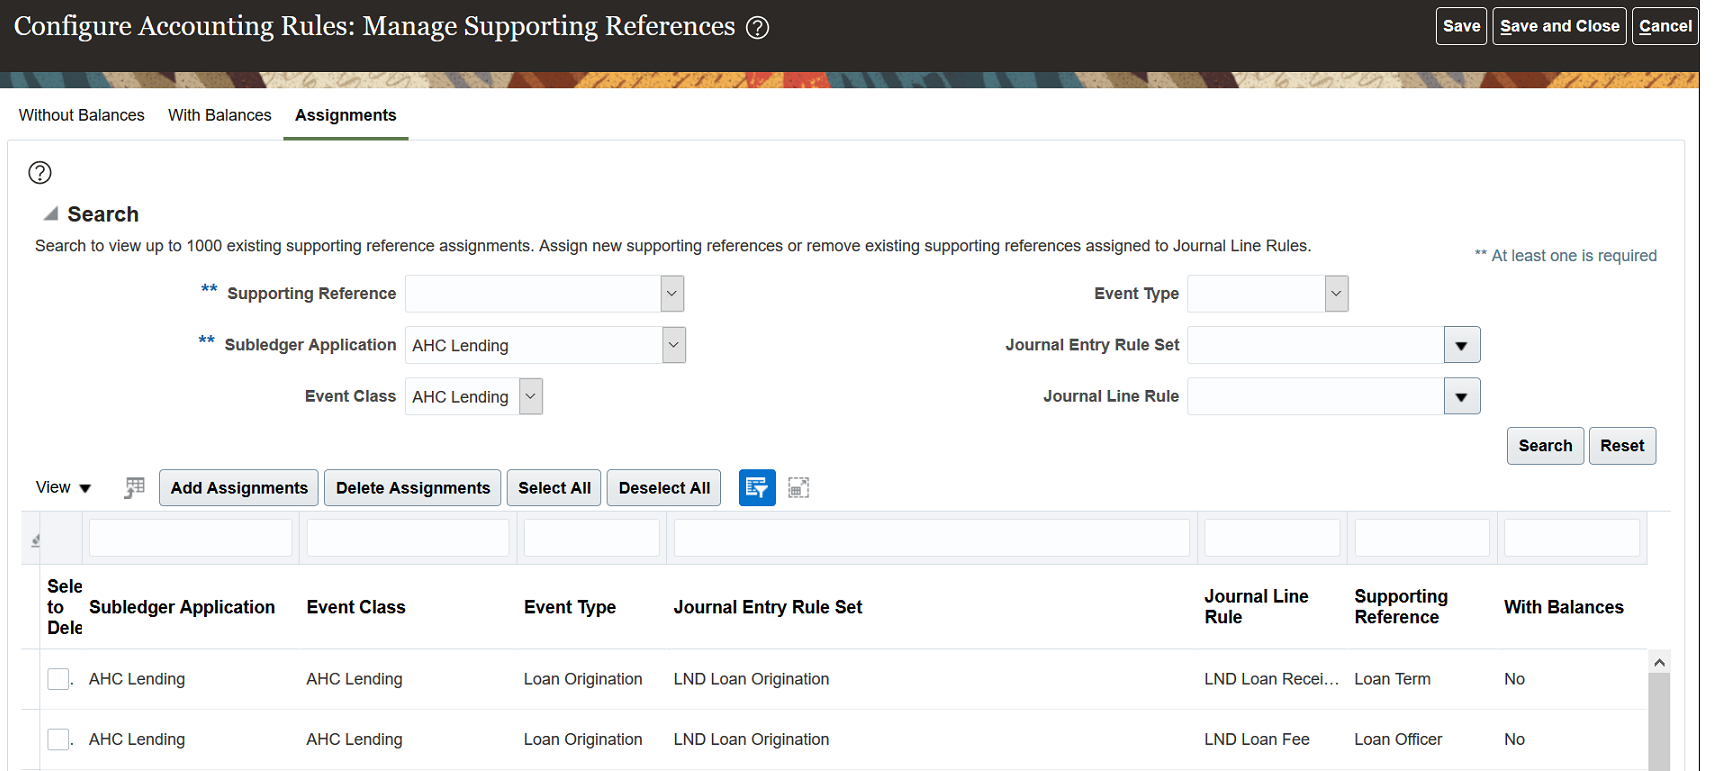Click the scroll up arrow of the table

[x=1659, y=663]
